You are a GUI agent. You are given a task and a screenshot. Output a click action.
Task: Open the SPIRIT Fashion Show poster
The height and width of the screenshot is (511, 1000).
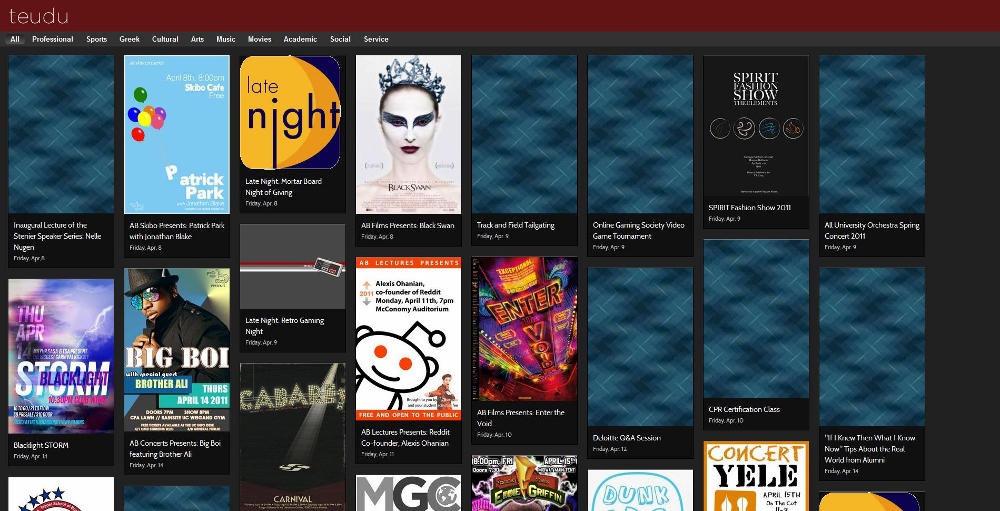(x=756, y=126)
